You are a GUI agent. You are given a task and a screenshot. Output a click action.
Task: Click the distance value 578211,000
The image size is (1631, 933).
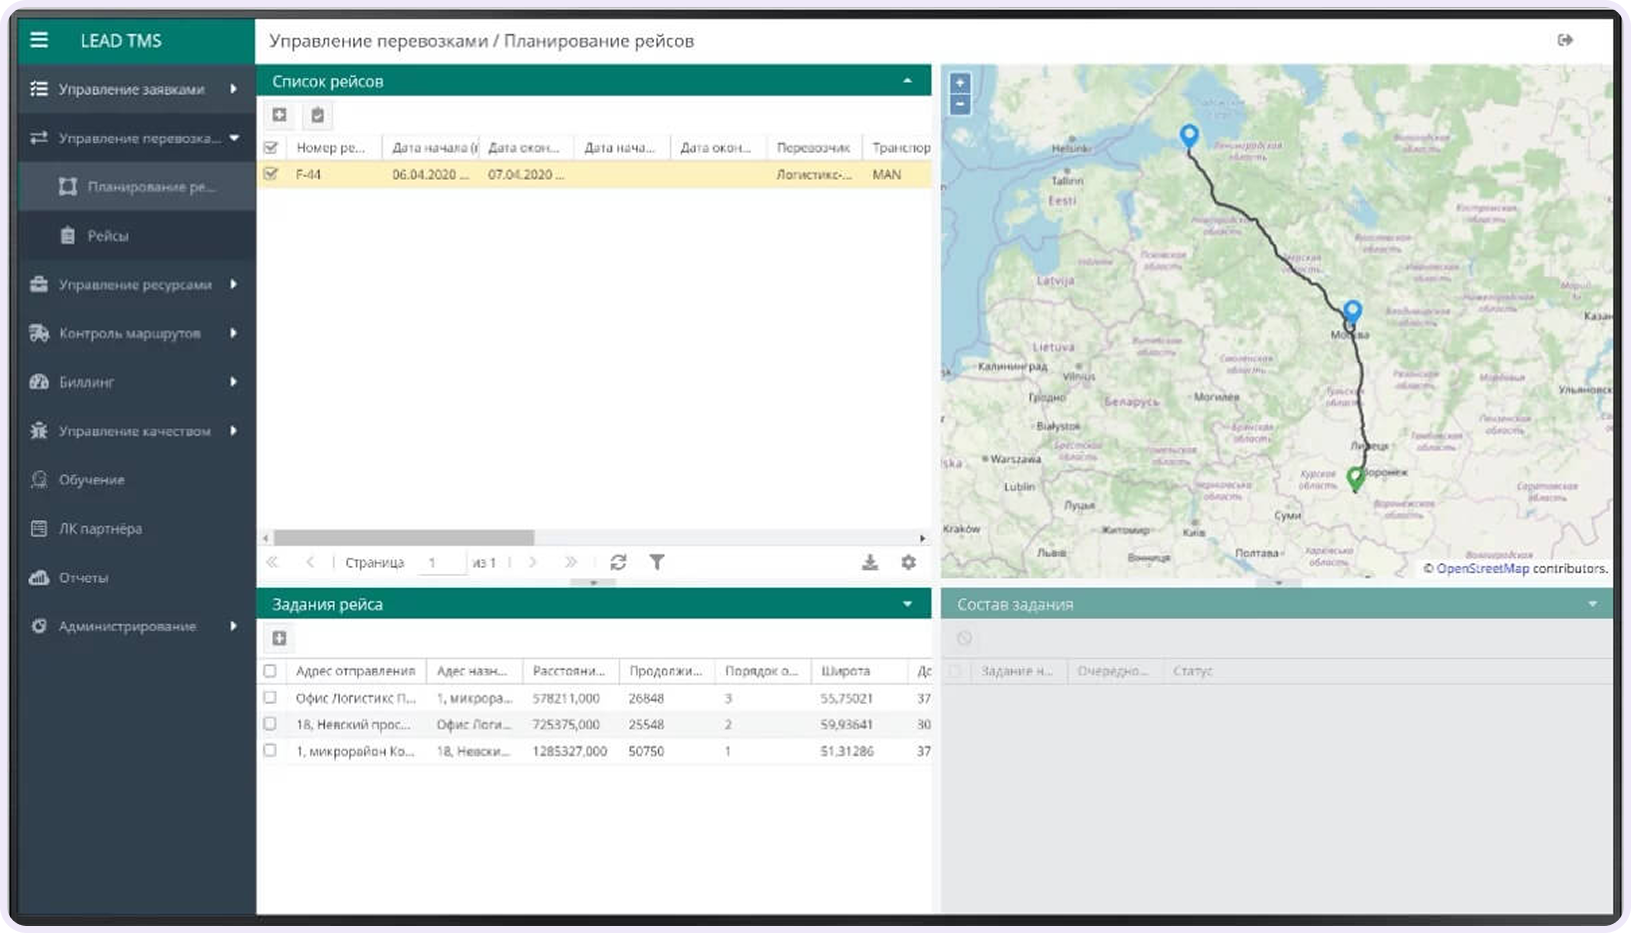point(566,698)
